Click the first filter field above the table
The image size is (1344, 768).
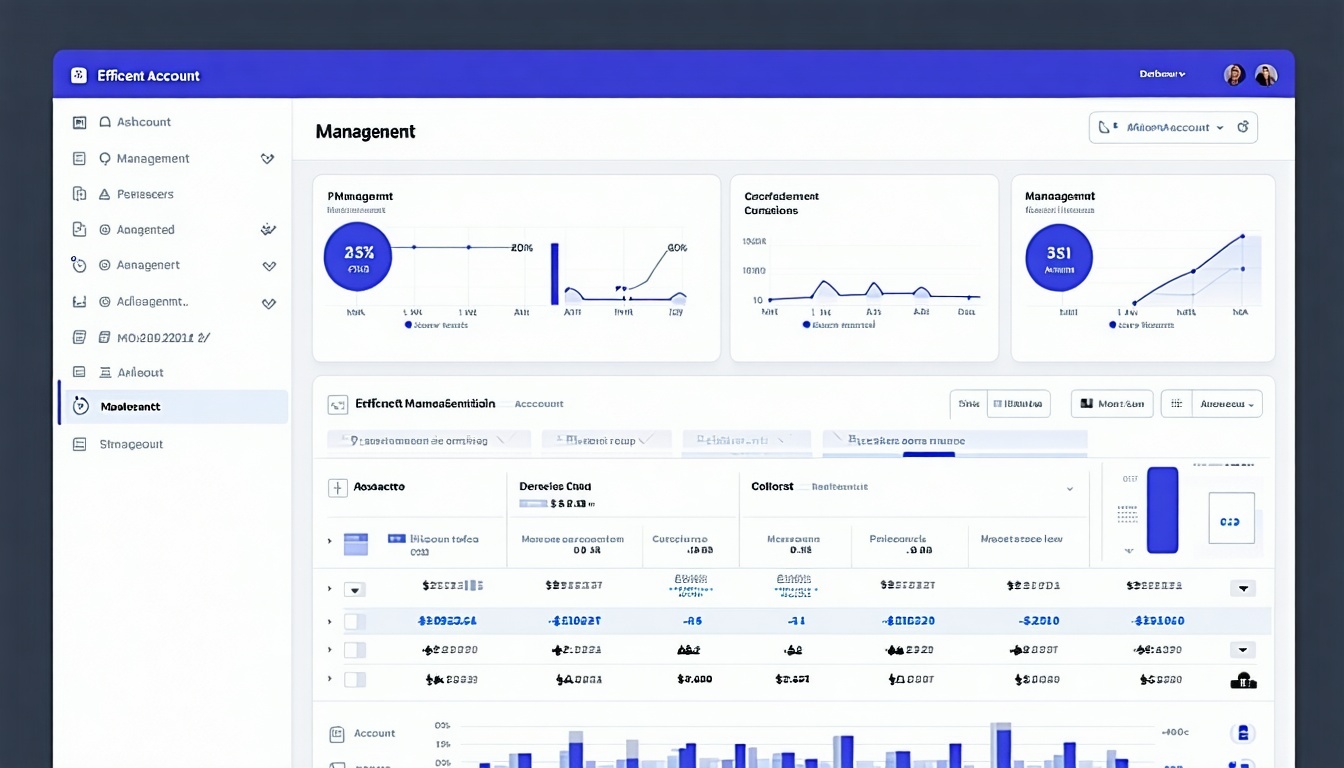pyautogui.click(x=428, y=440)
